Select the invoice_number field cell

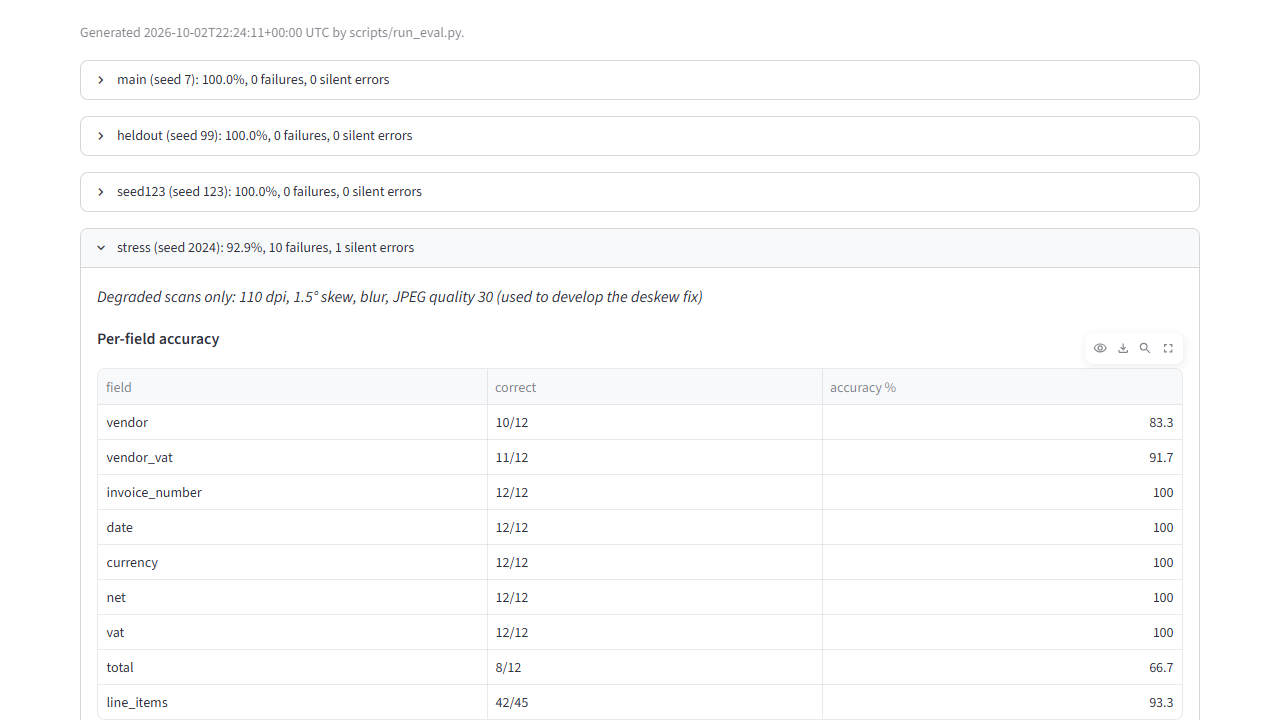[x=292, y=492]
